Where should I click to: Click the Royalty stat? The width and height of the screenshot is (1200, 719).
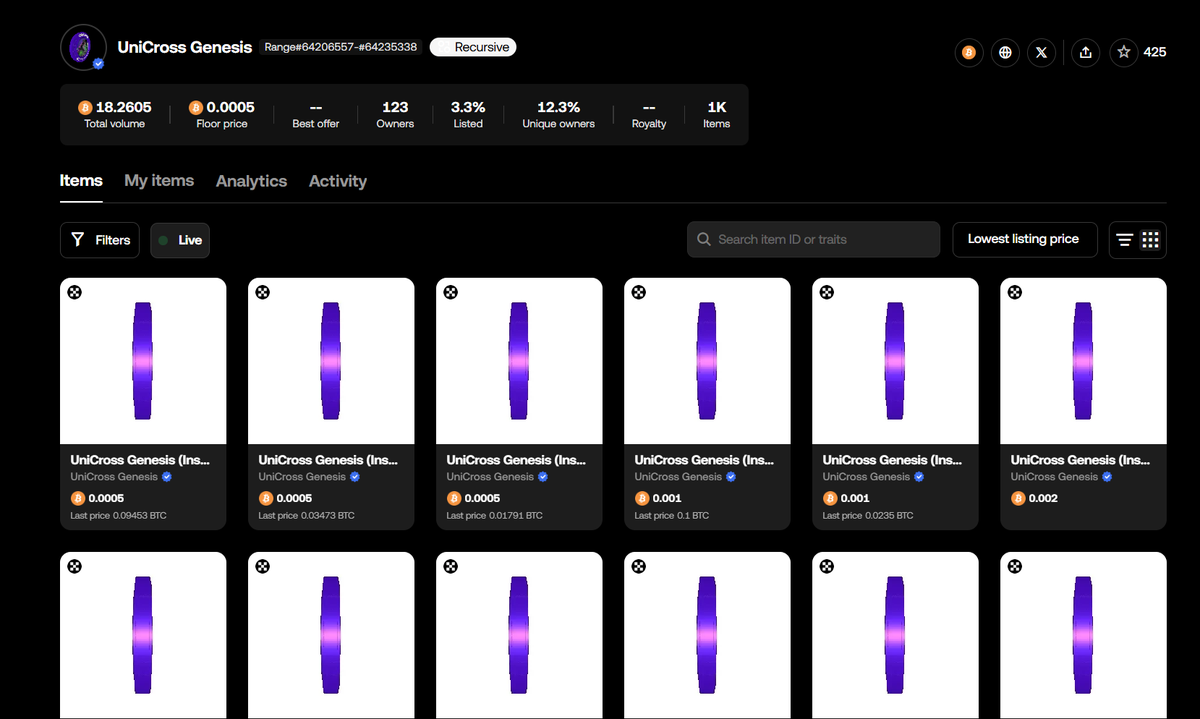649,114
